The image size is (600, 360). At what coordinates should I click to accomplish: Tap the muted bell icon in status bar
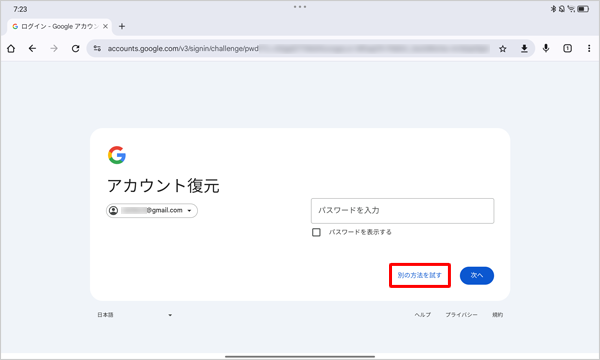[x=562, y=9]
